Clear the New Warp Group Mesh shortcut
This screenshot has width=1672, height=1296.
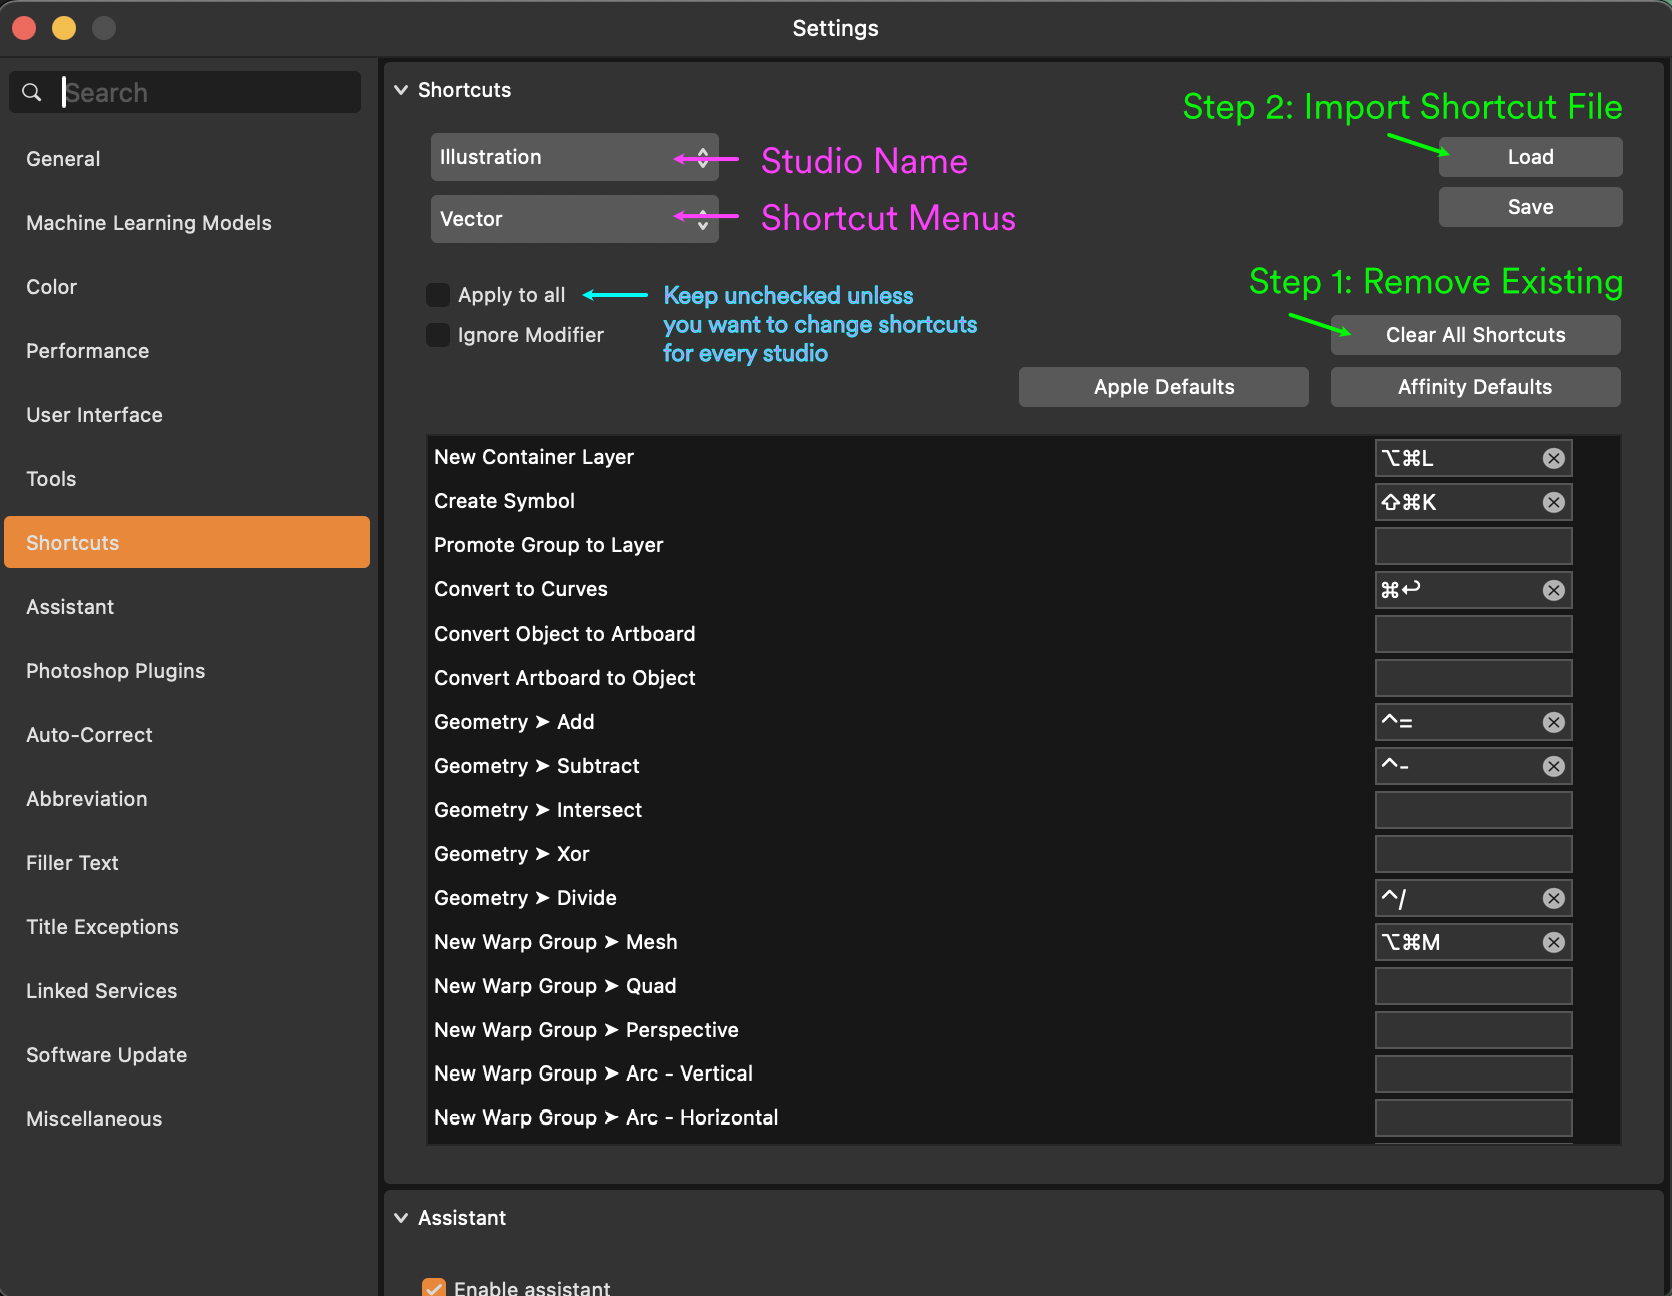pos(1553,941)
